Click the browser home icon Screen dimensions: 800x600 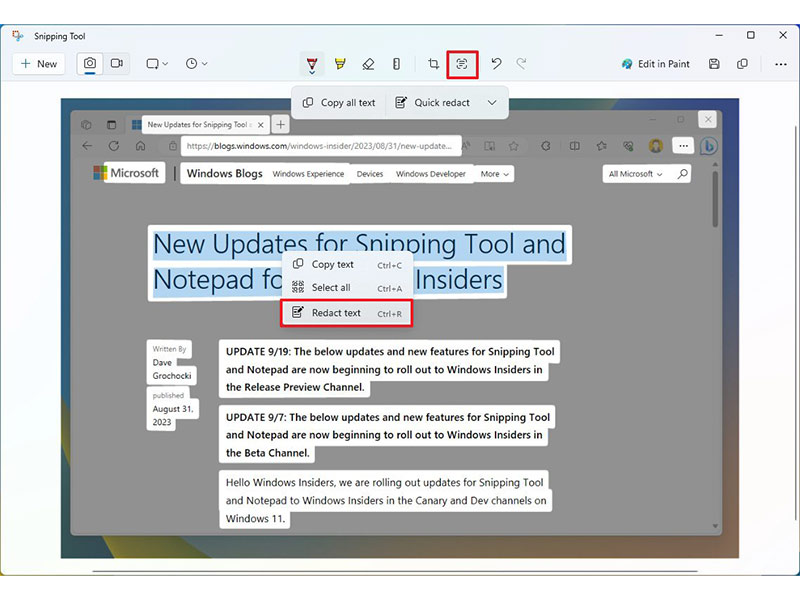(140, 146)
